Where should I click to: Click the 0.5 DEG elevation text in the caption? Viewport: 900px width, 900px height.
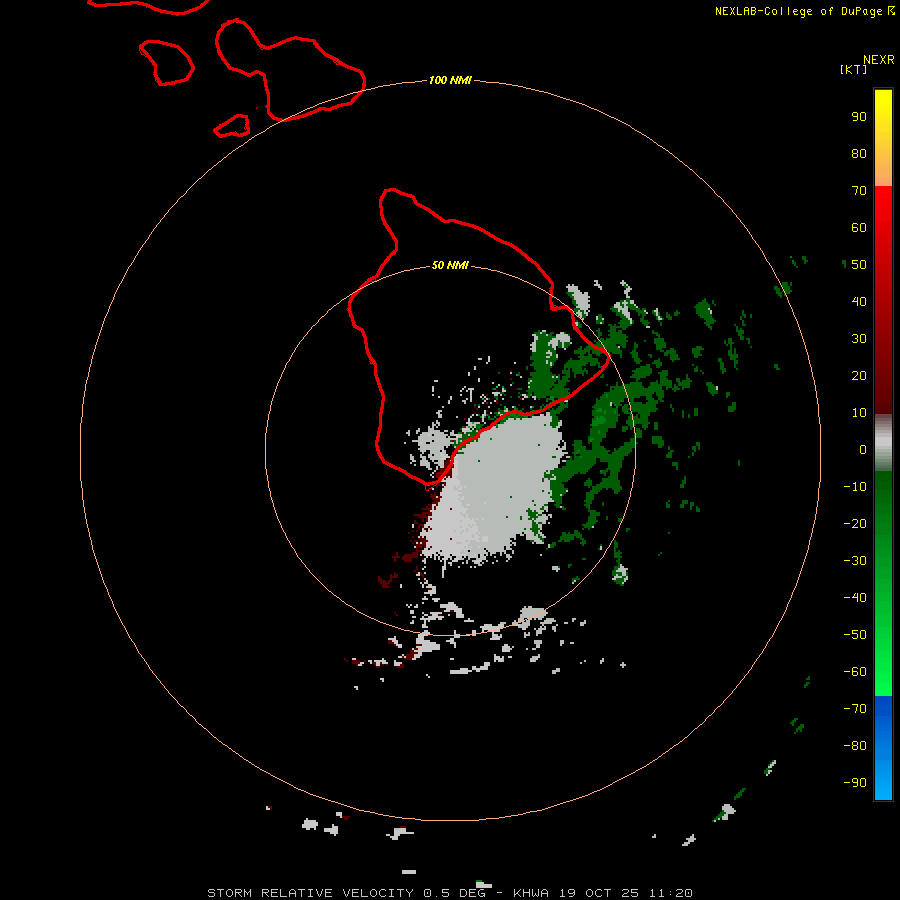coord(455,893)
